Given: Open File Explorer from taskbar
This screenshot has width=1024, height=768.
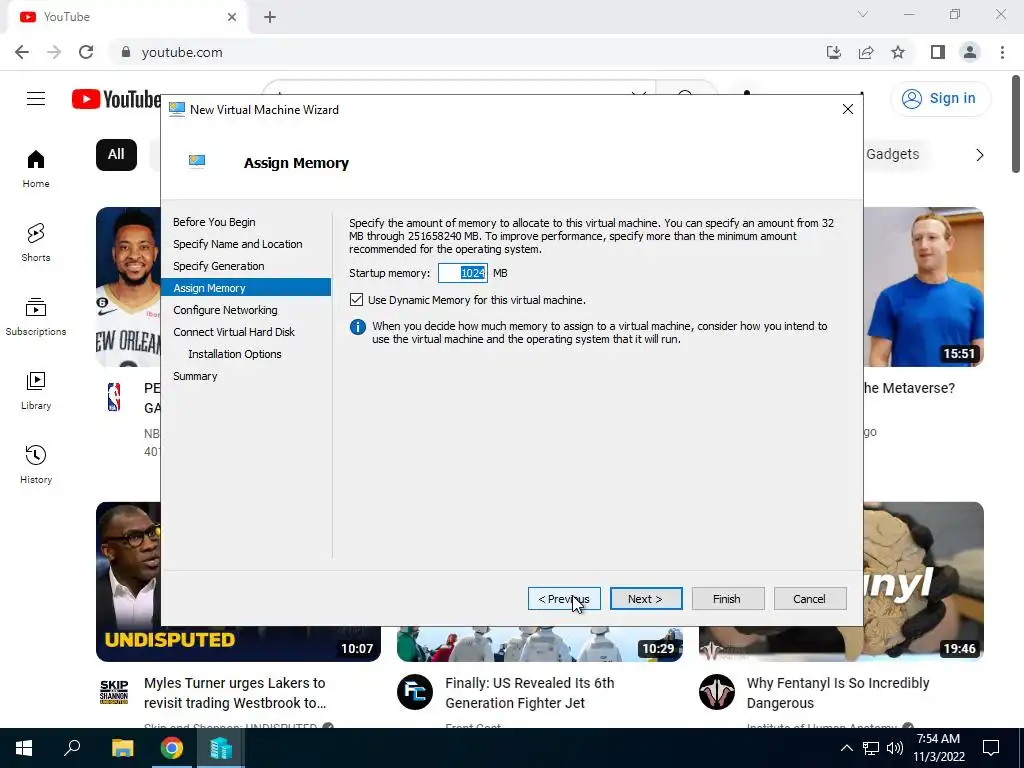Looking at the screenshot, I should click(x=122, y=748).
